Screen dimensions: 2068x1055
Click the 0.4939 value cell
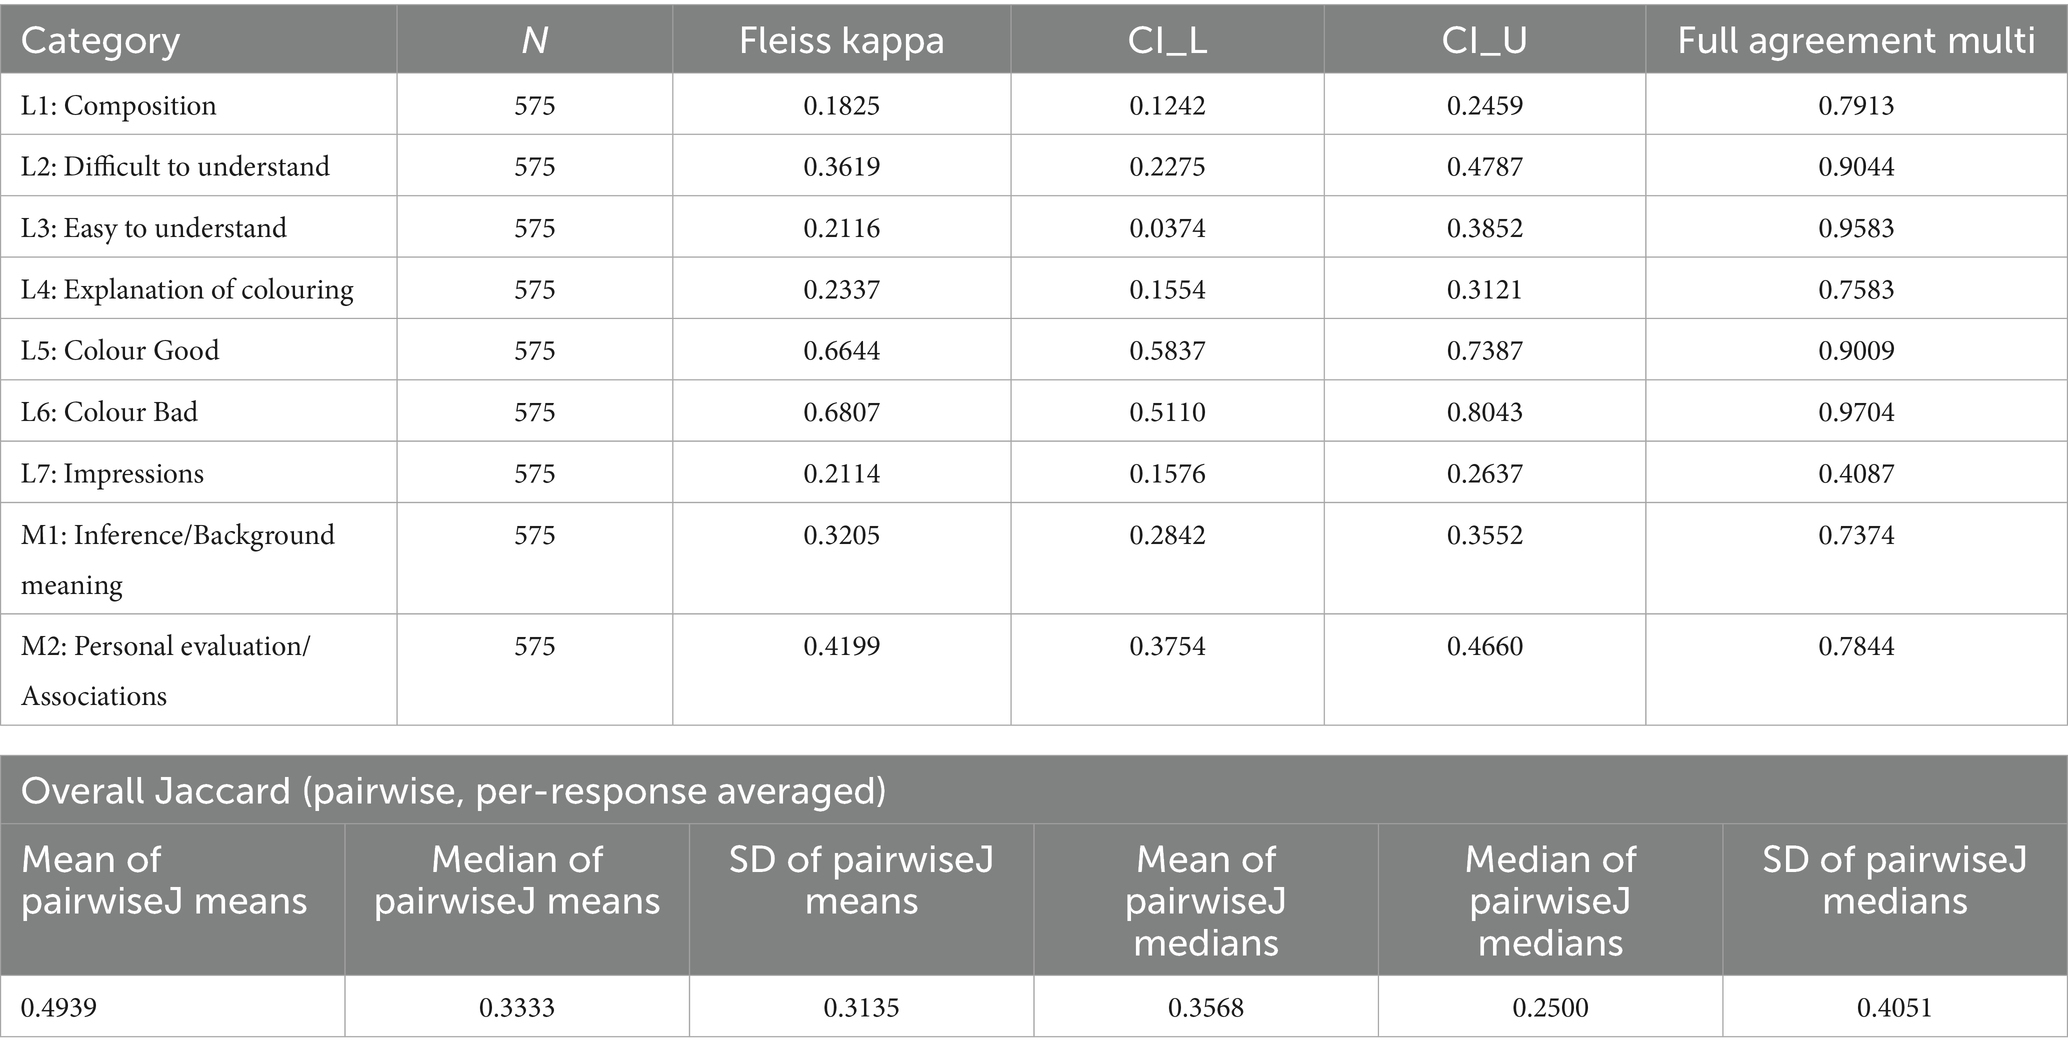[x=59, y=1007]
